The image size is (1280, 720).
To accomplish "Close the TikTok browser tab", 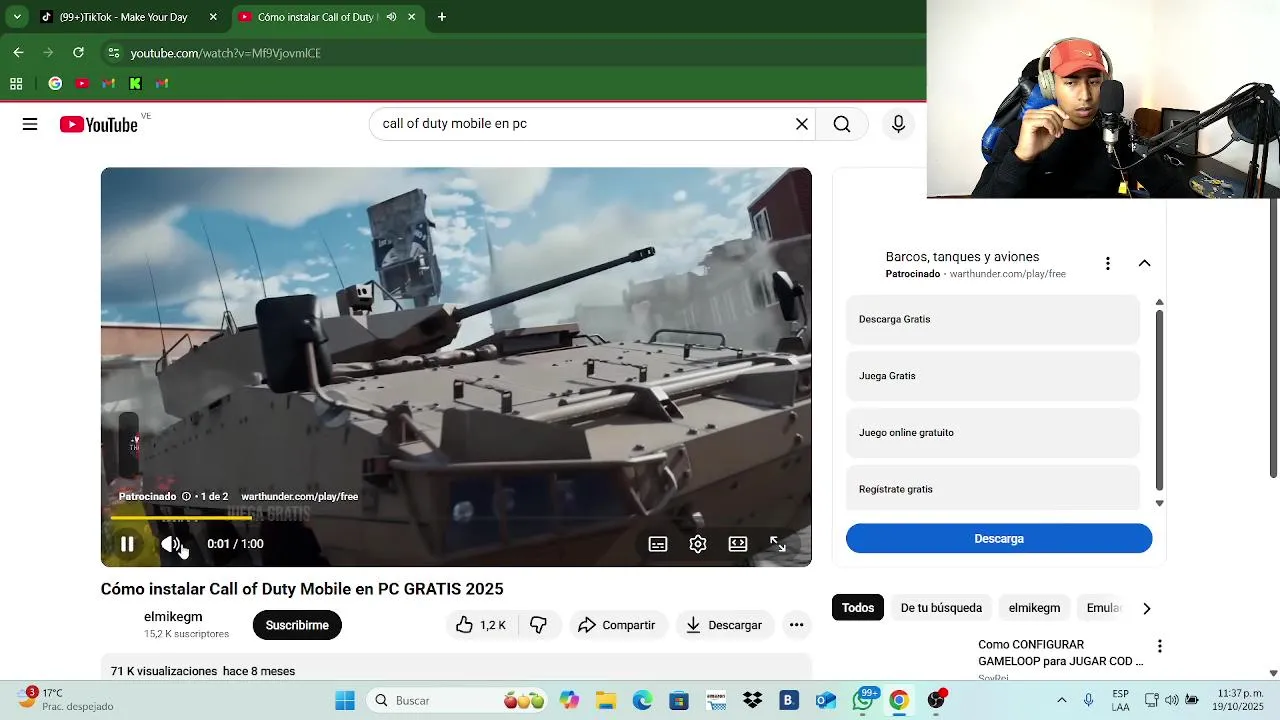I will click(213, 17).
